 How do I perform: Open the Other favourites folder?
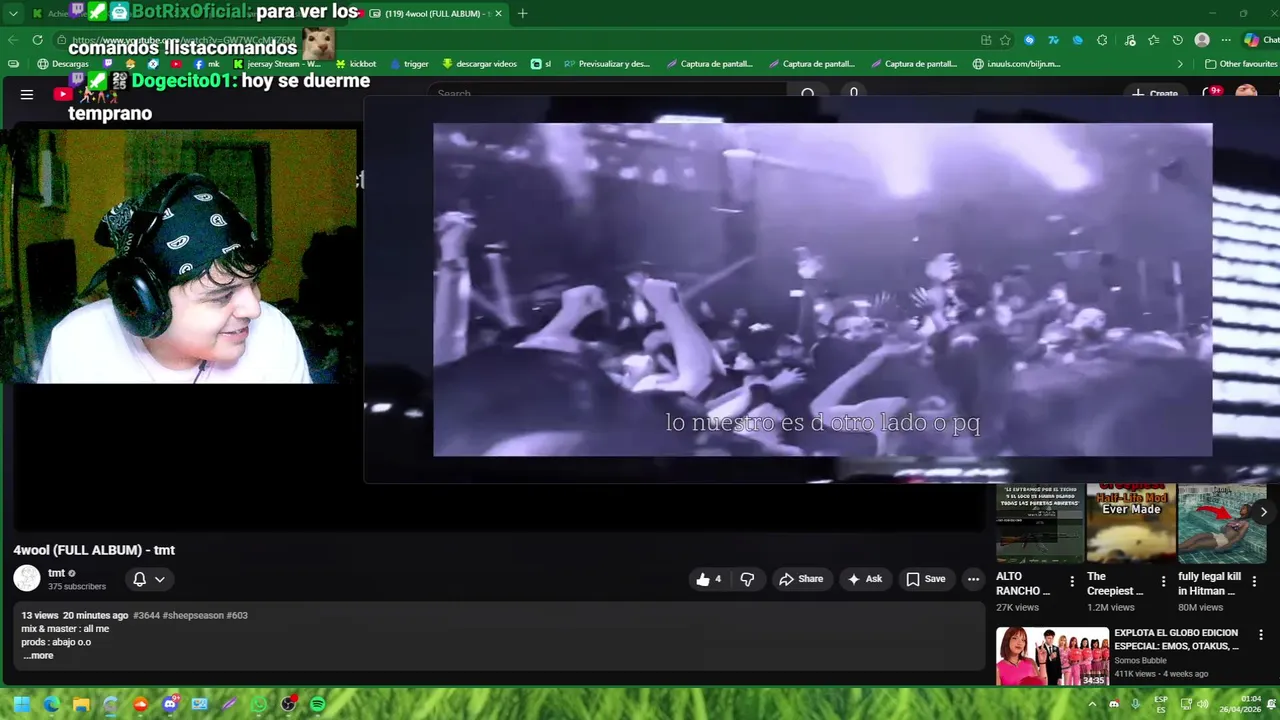click(1241, 64)
